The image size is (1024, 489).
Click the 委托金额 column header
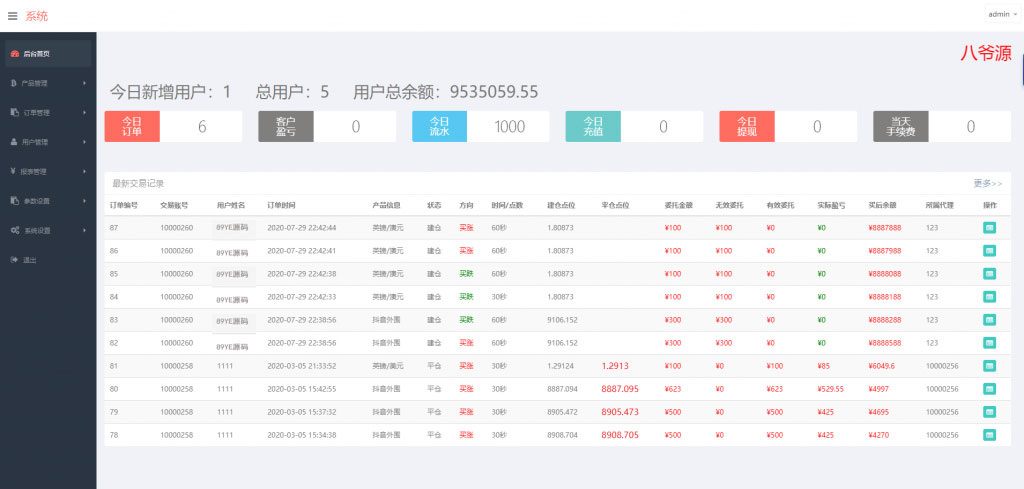(x=679, y=205)
